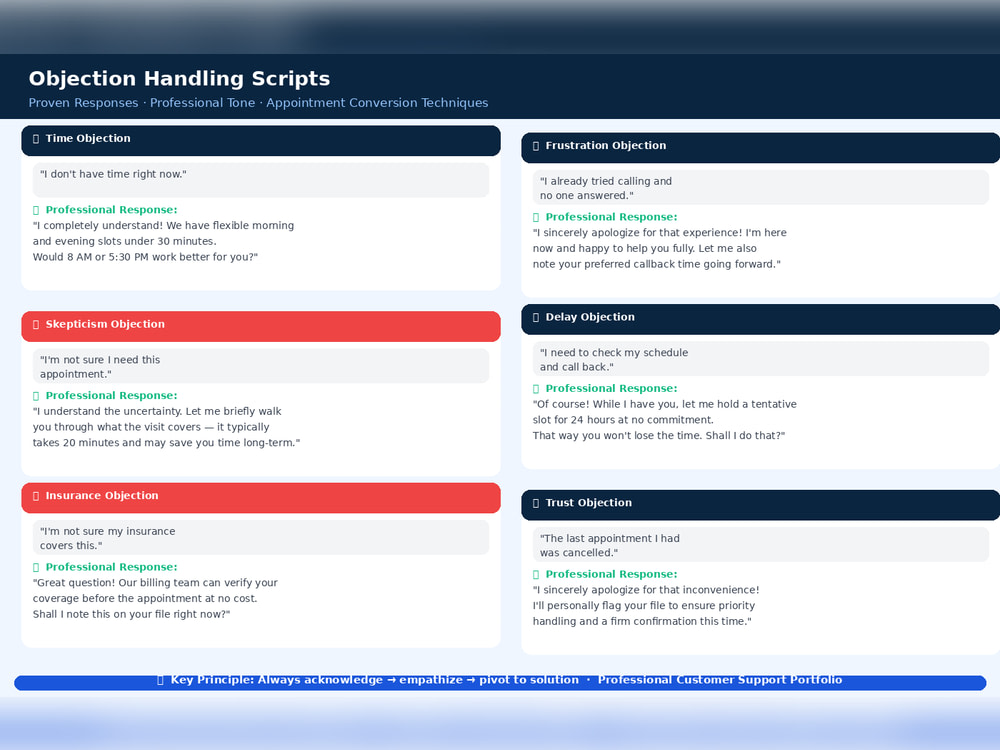1000x750 pixels.
Task: Click "Professional Response:" in the Skepticism Objection card
Action: (x=112, y=395)
